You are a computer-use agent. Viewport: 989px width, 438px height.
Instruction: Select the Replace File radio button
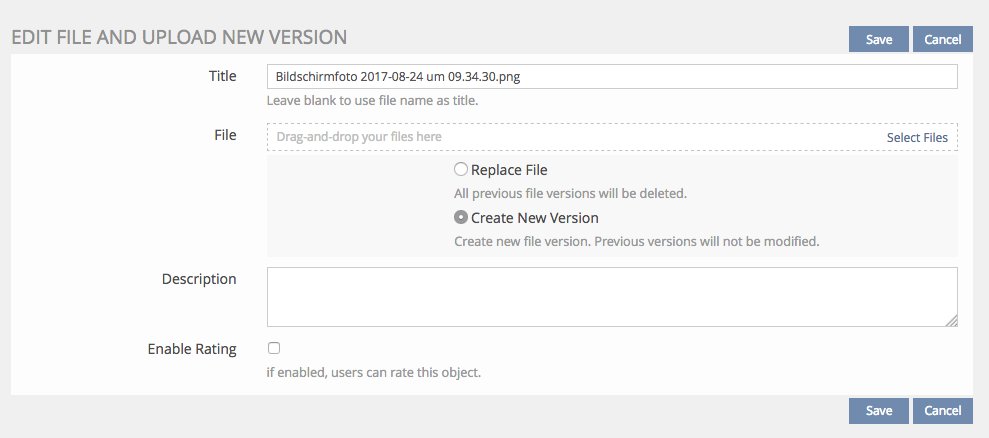[461, 170]
